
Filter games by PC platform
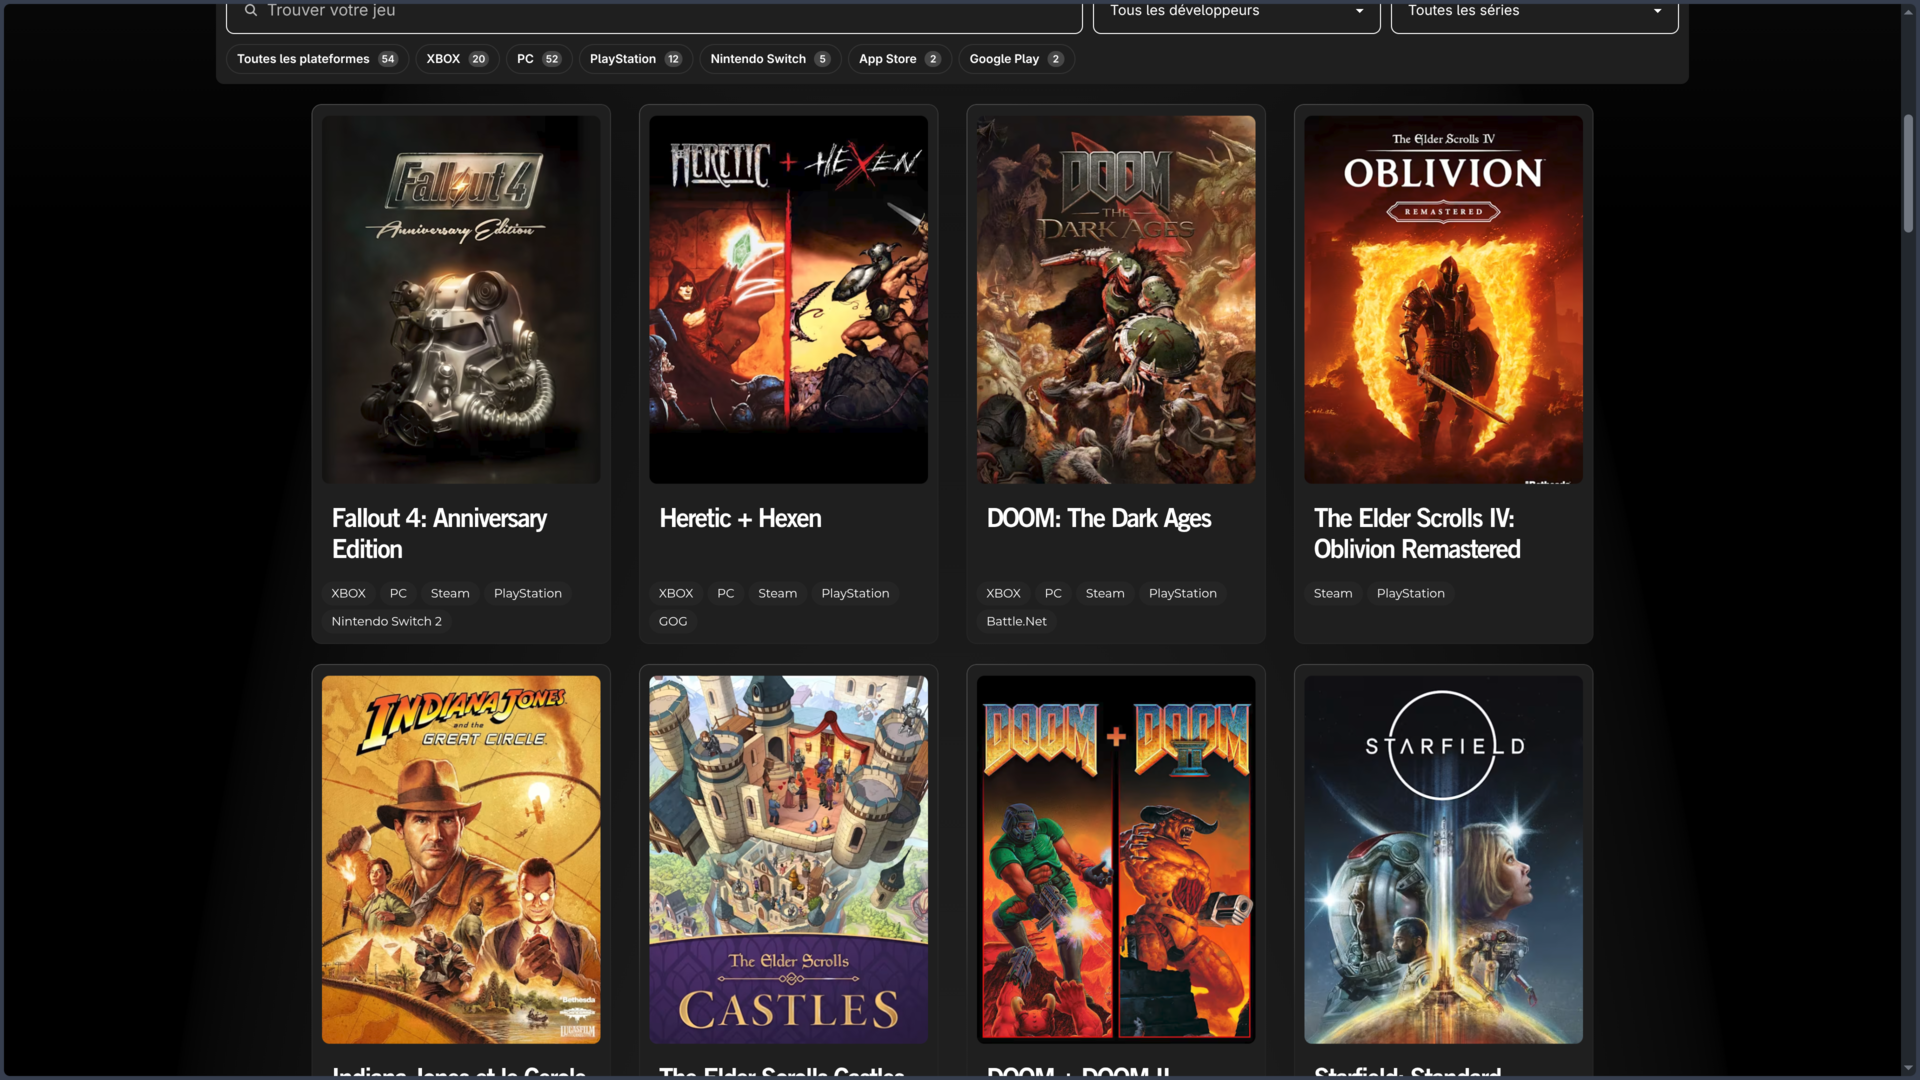[539, 59]
